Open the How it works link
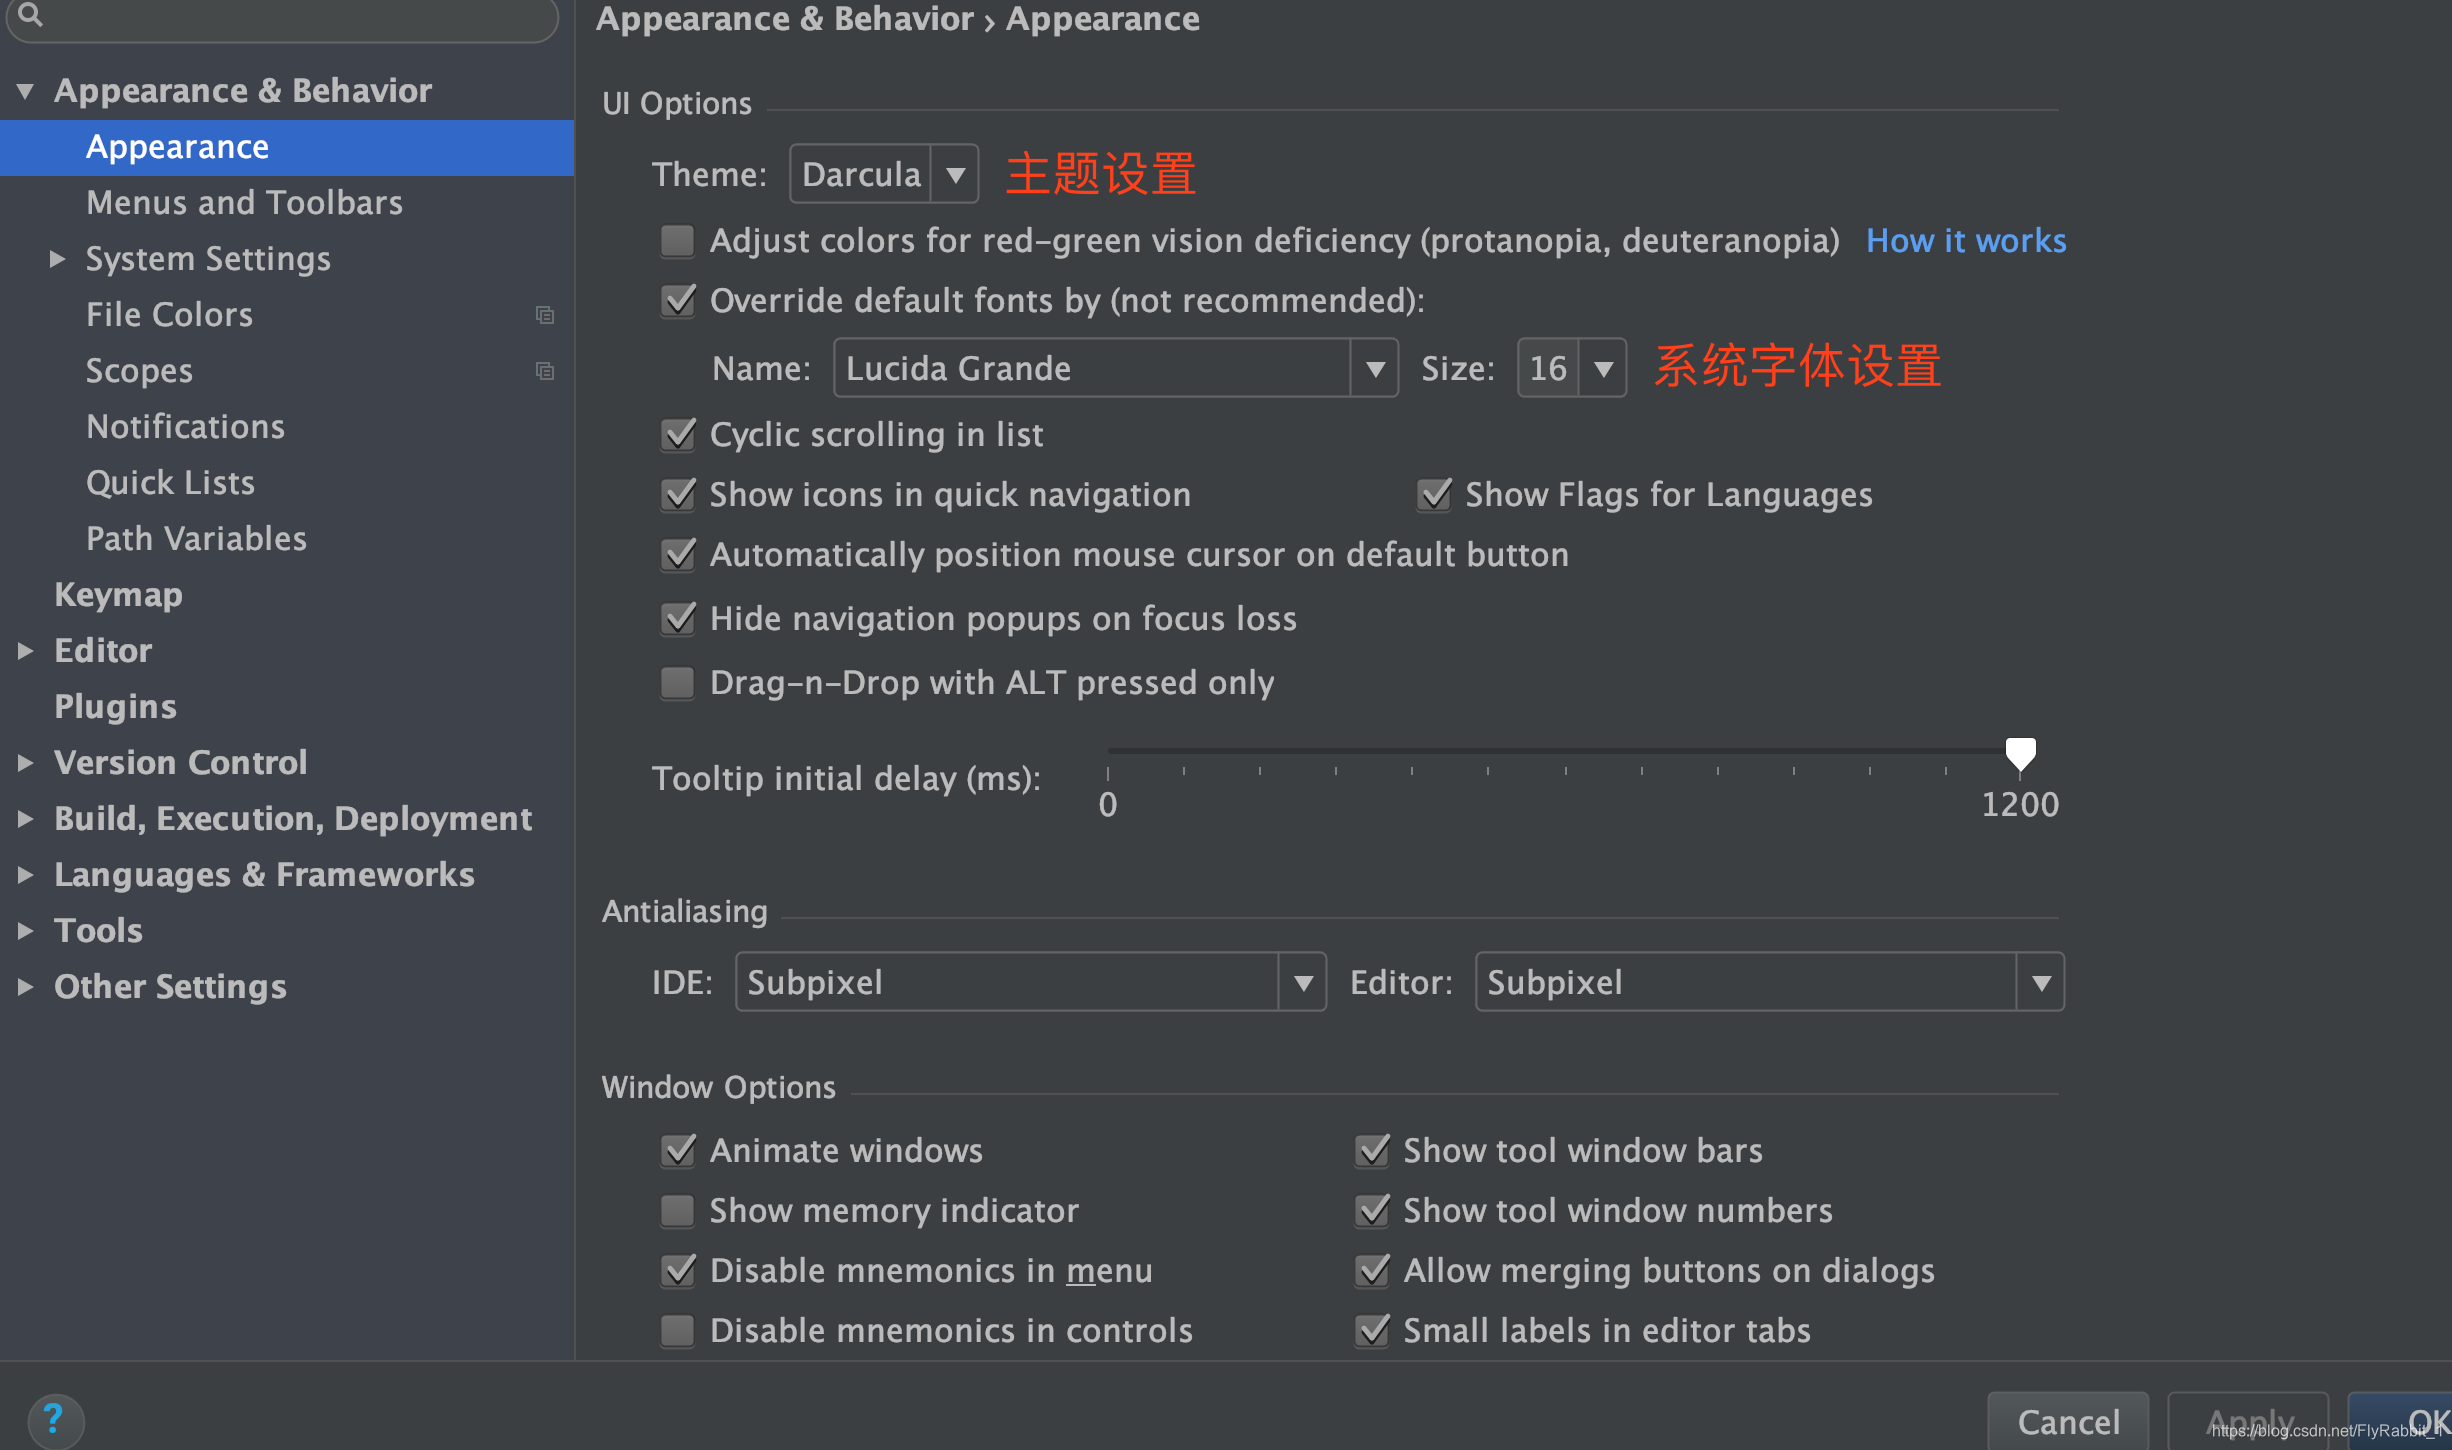Image resolution: width=2452 pixels, height=1450 pixels. point(1965,241)
